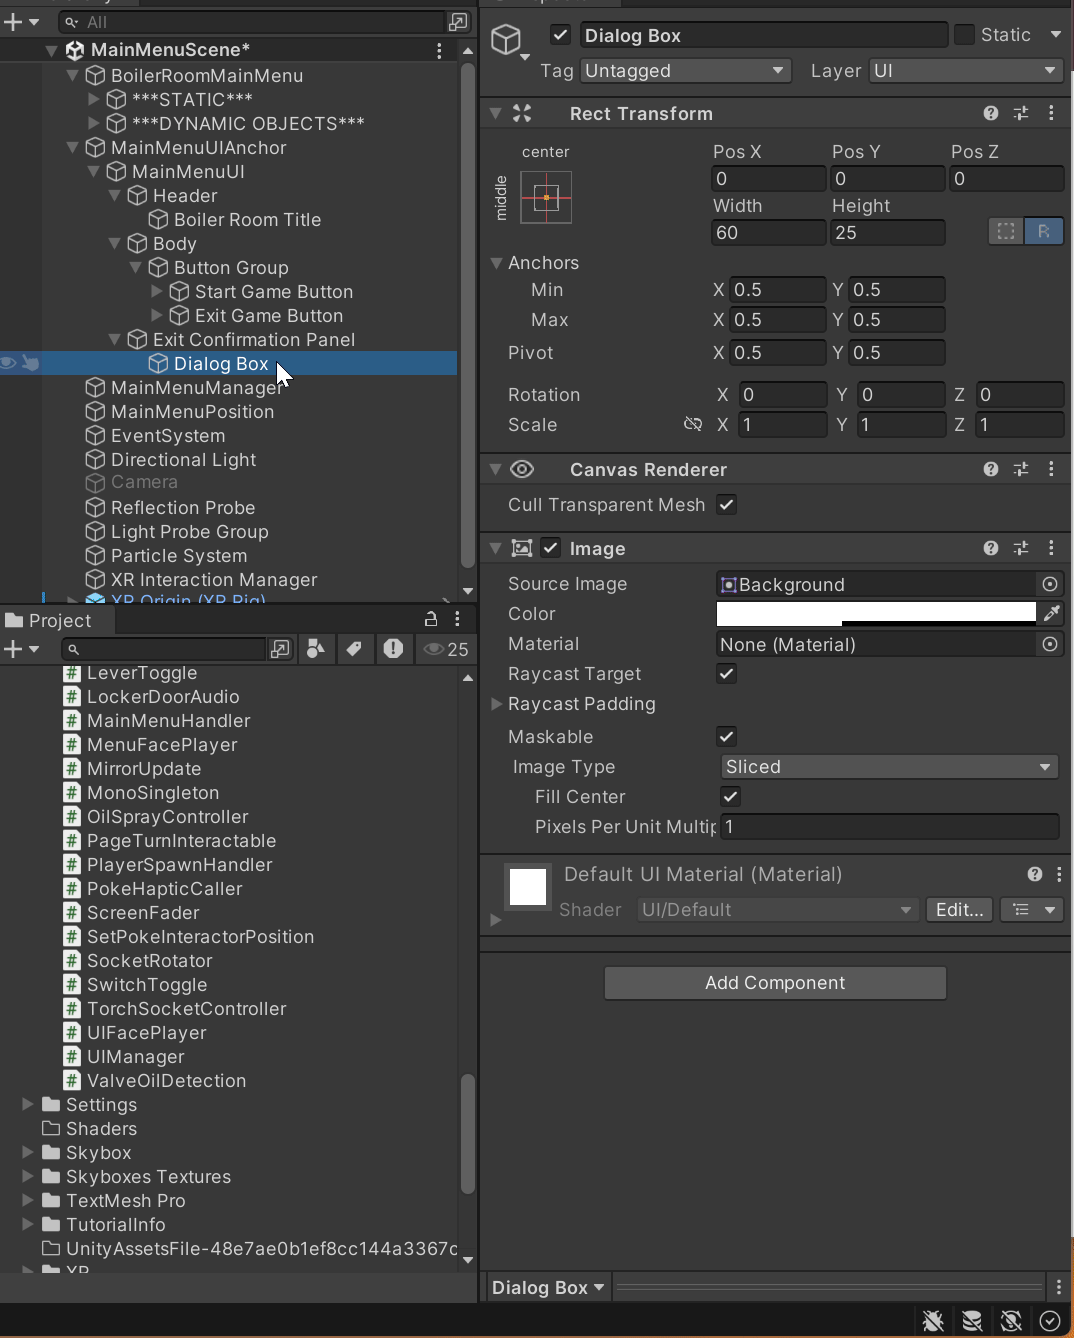Select the UIManager script asset
The width and height of the screenshot is (1074, 1338).
135,1056
